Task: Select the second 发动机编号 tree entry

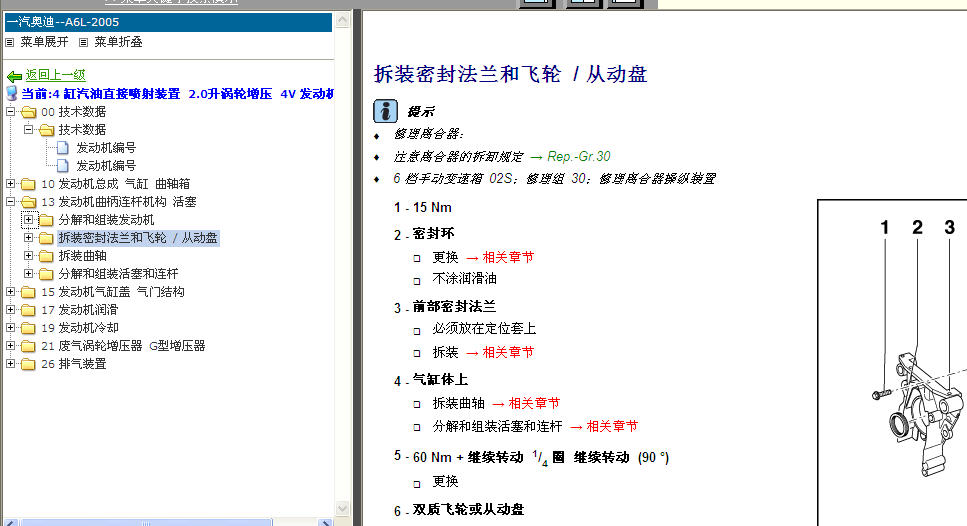Action: (106, 166)
